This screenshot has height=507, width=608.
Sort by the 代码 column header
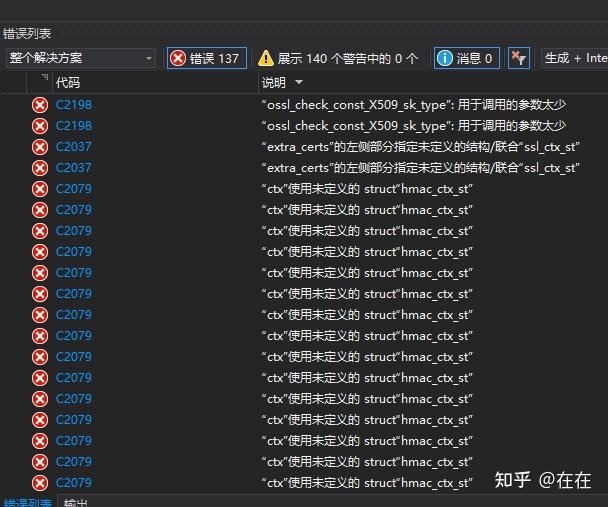68,83
